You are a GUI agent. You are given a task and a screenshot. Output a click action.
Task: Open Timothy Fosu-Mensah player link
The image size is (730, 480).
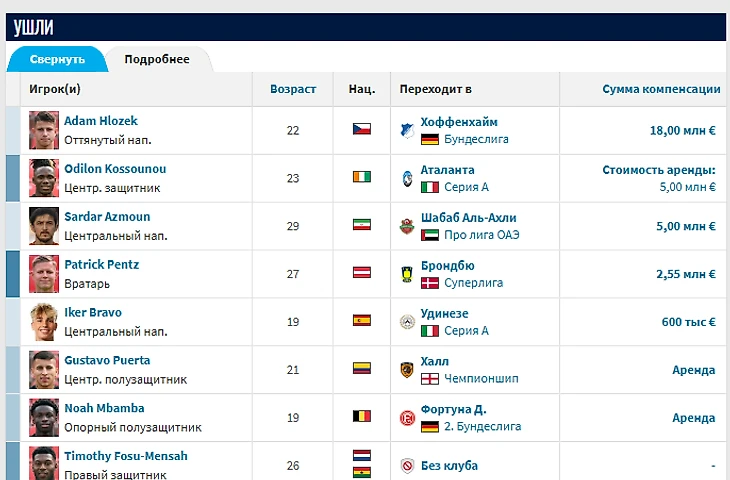point(125,456)
